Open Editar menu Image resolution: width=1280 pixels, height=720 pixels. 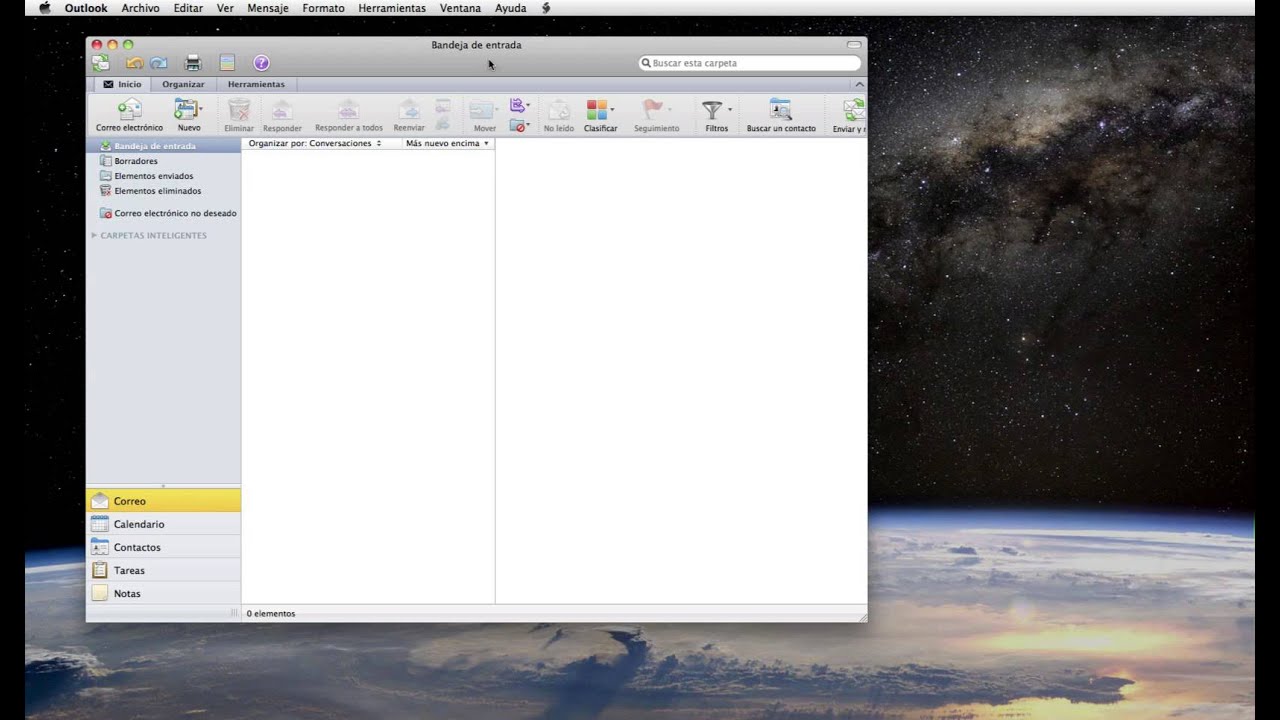point(188,8)
